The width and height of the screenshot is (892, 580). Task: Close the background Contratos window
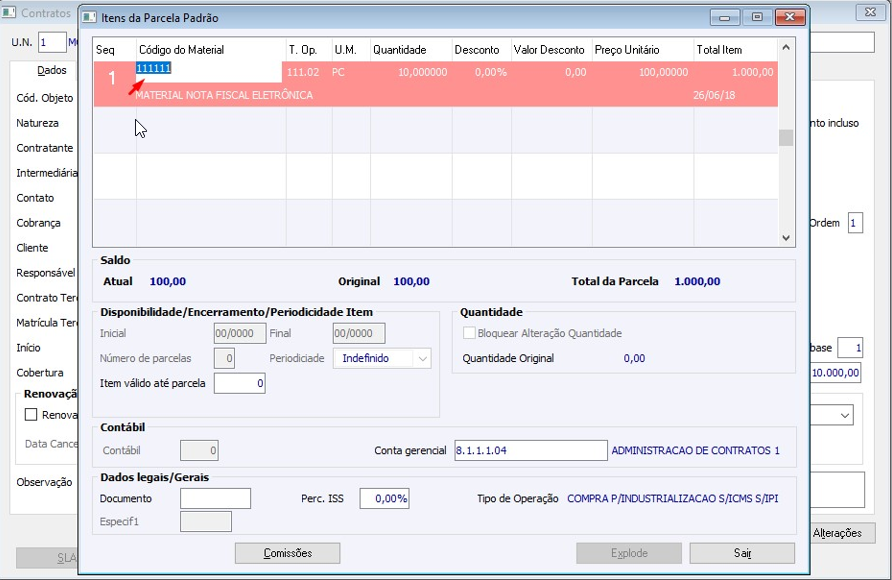coord(870,12)
